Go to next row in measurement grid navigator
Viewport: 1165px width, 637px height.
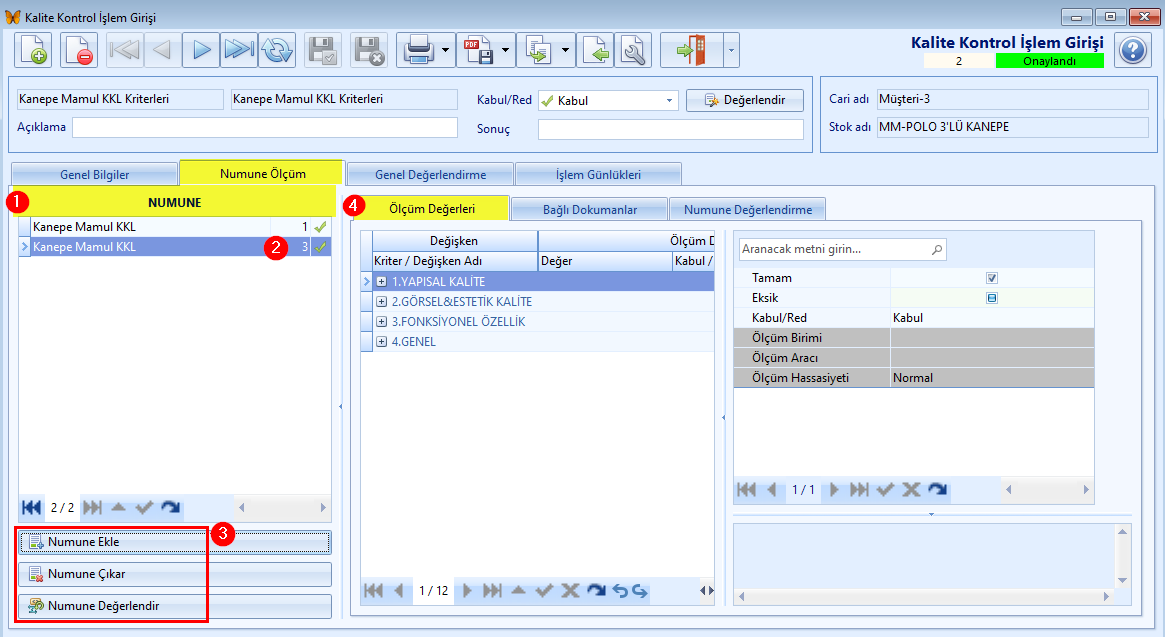pyautogui.click(x=467, y=591)
